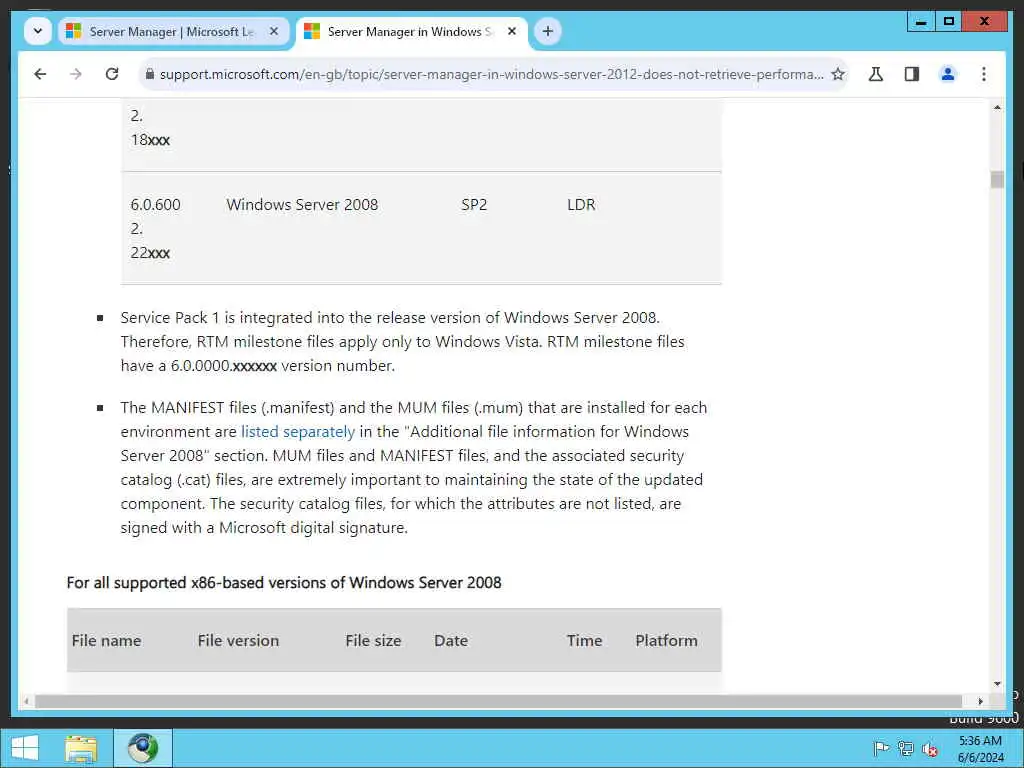The width and height of the screenshot is (1024, 768).
Task: View site info via the lock icon
Action: click(x=150, y=74)
